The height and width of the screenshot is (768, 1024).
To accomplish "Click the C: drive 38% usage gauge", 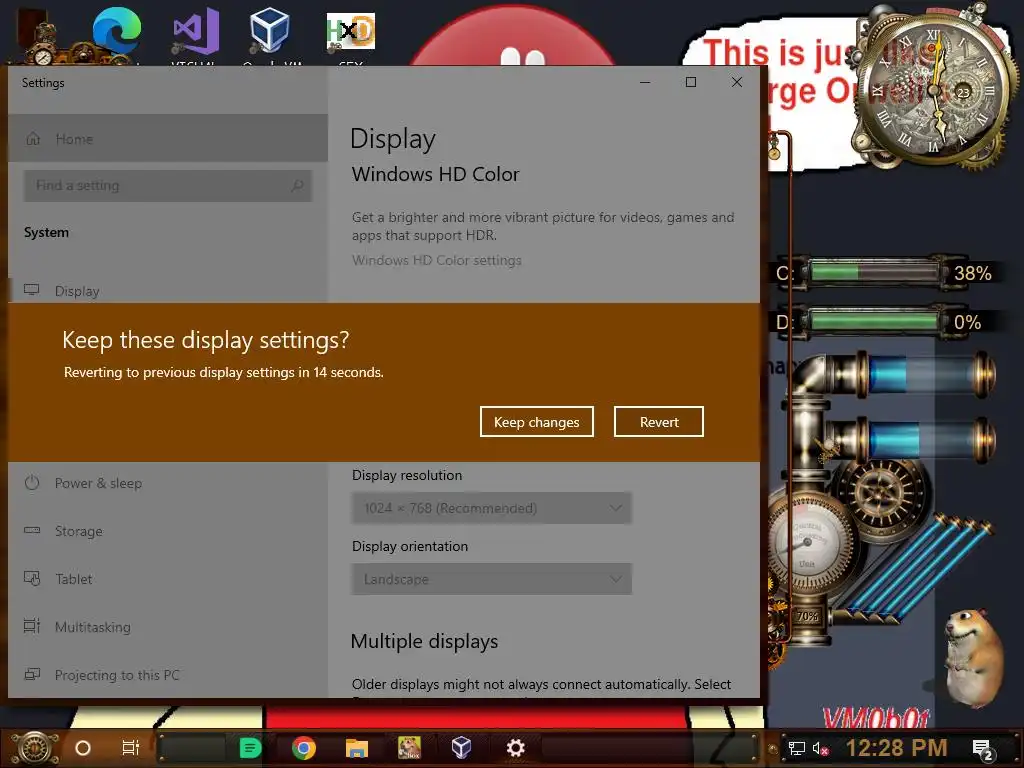I will coord(883,272).
